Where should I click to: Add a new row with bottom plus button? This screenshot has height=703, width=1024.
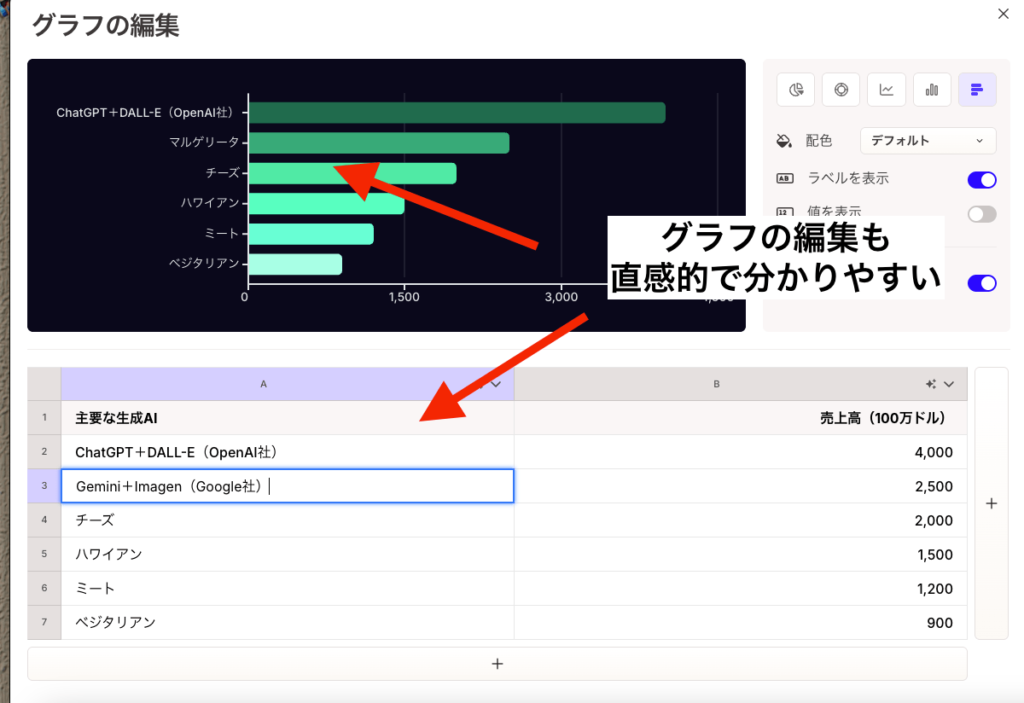tap(497, 664)
